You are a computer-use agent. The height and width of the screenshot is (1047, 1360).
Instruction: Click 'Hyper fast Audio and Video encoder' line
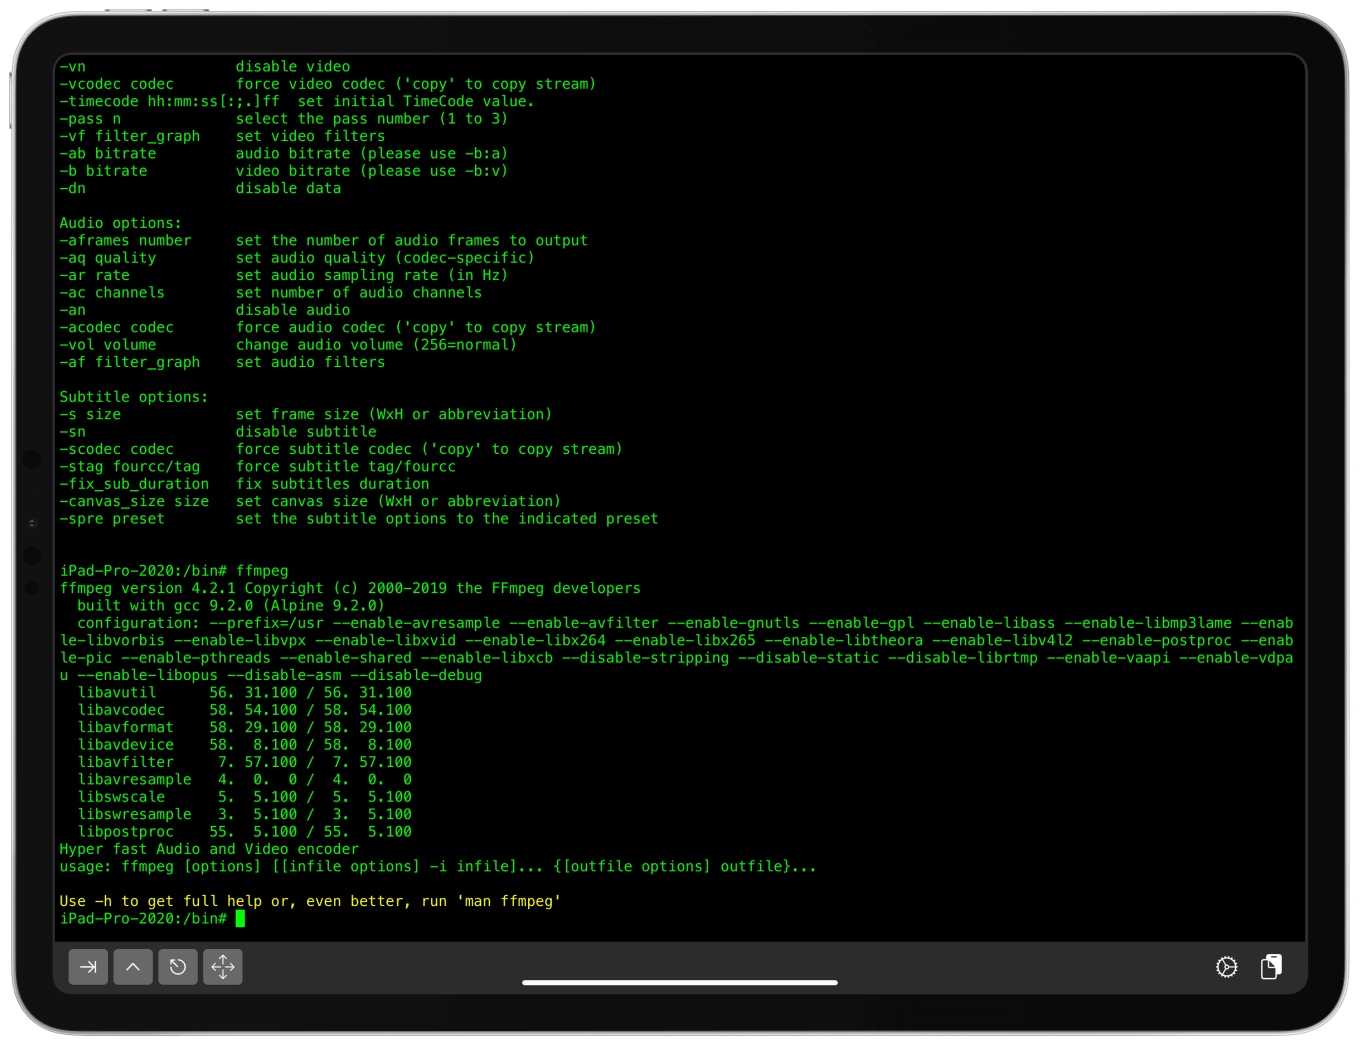point(209,849)
